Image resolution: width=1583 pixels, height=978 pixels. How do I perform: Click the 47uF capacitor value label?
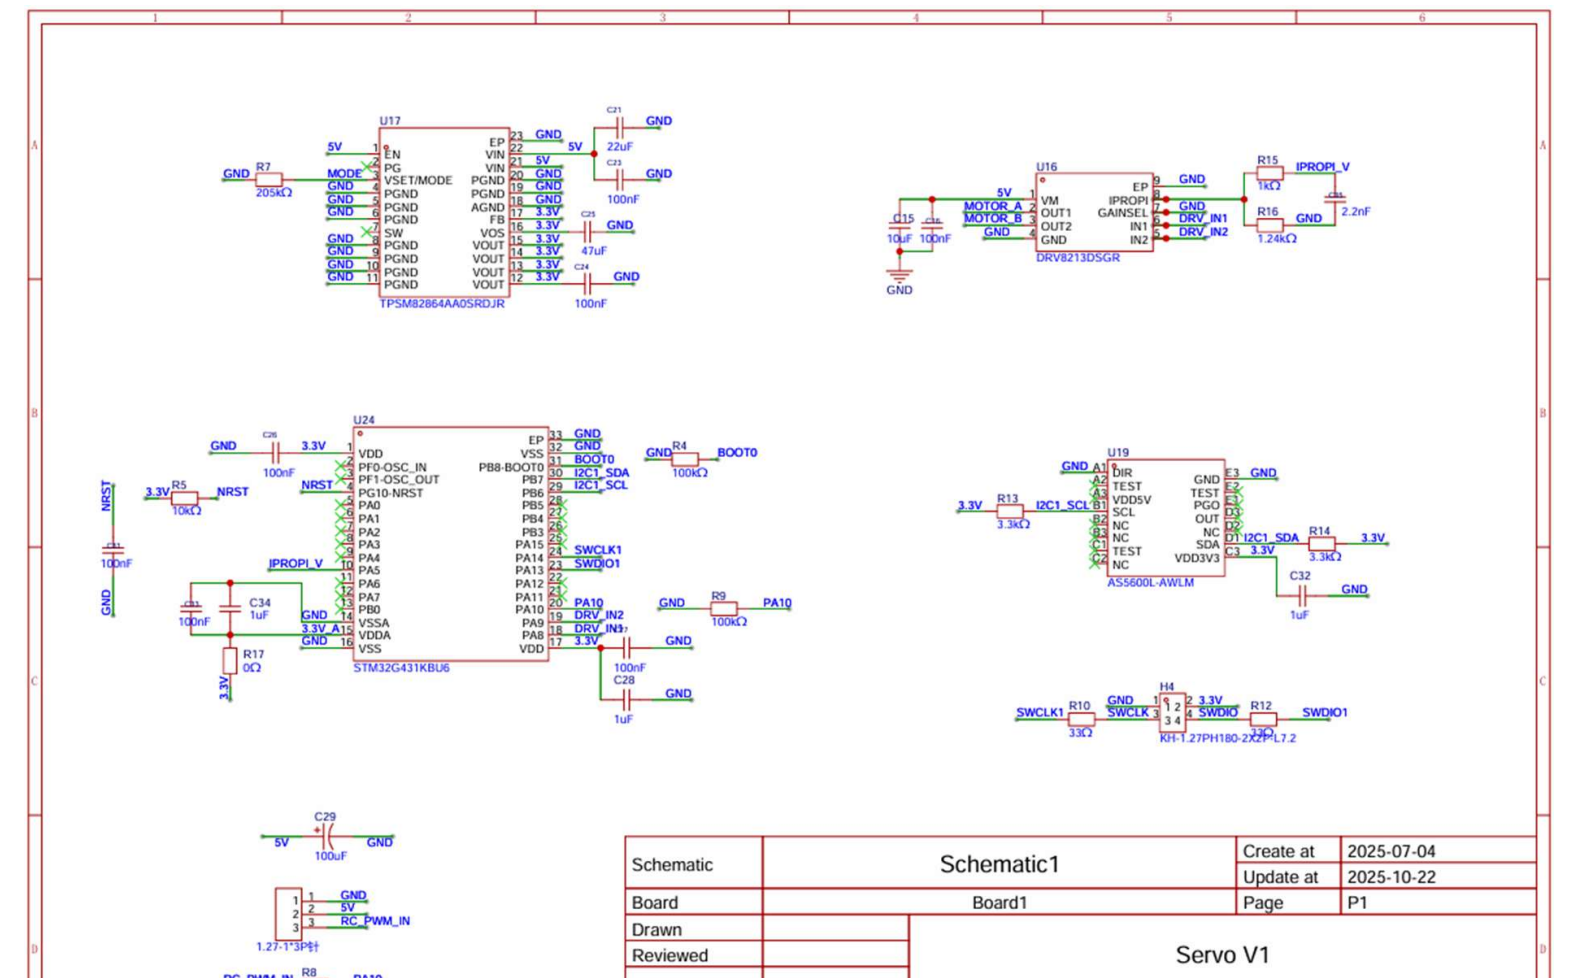[x=594, y=251]
